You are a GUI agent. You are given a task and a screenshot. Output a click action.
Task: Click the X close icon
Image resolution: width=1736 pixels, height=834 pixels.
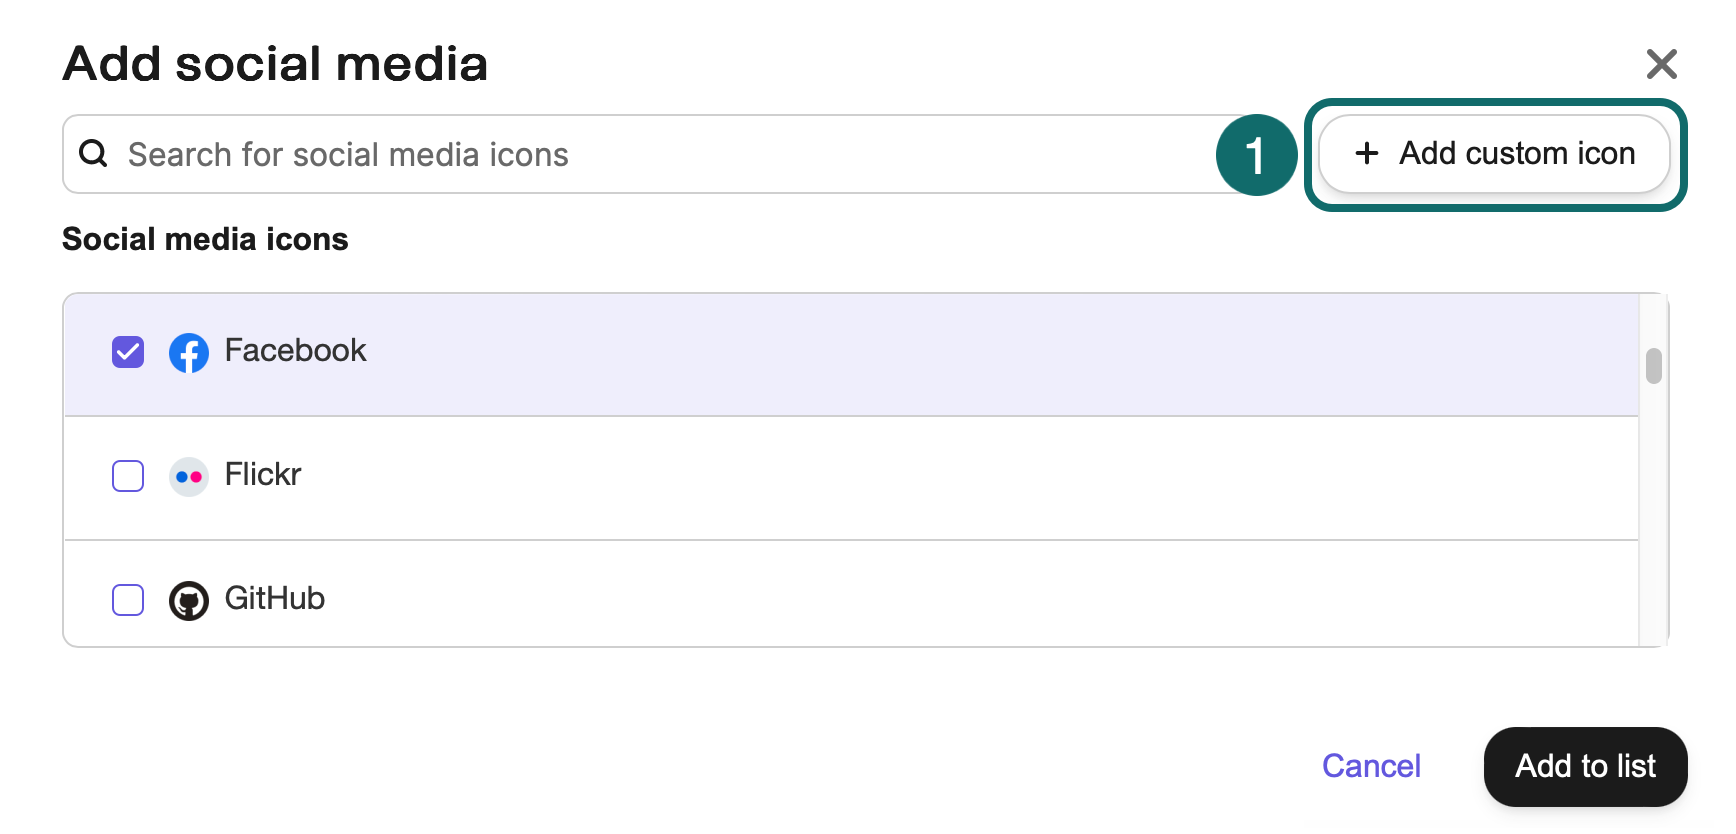tap(1661, 63)
